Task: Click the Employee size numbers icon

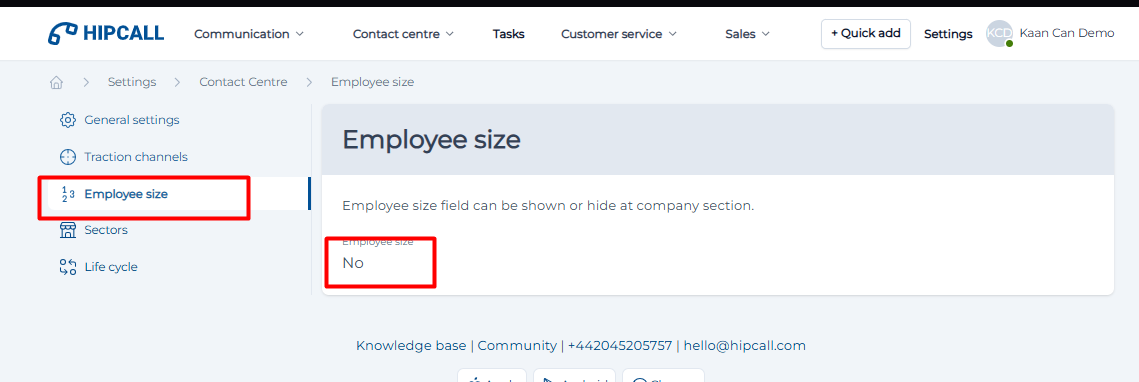Action: tap(68, 194)
